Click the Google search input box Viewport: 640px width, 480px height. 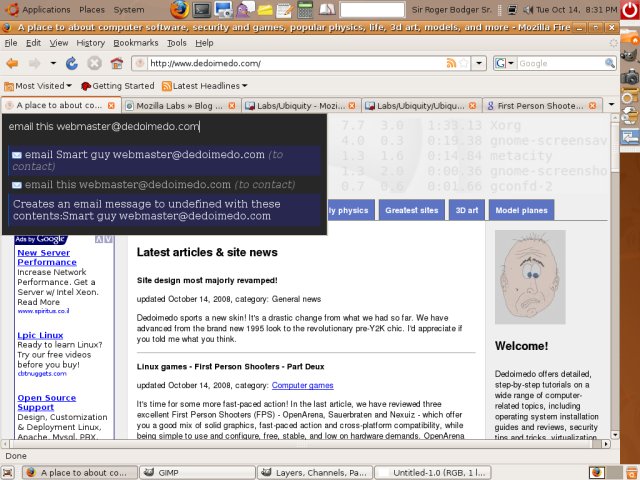point(561,63)
